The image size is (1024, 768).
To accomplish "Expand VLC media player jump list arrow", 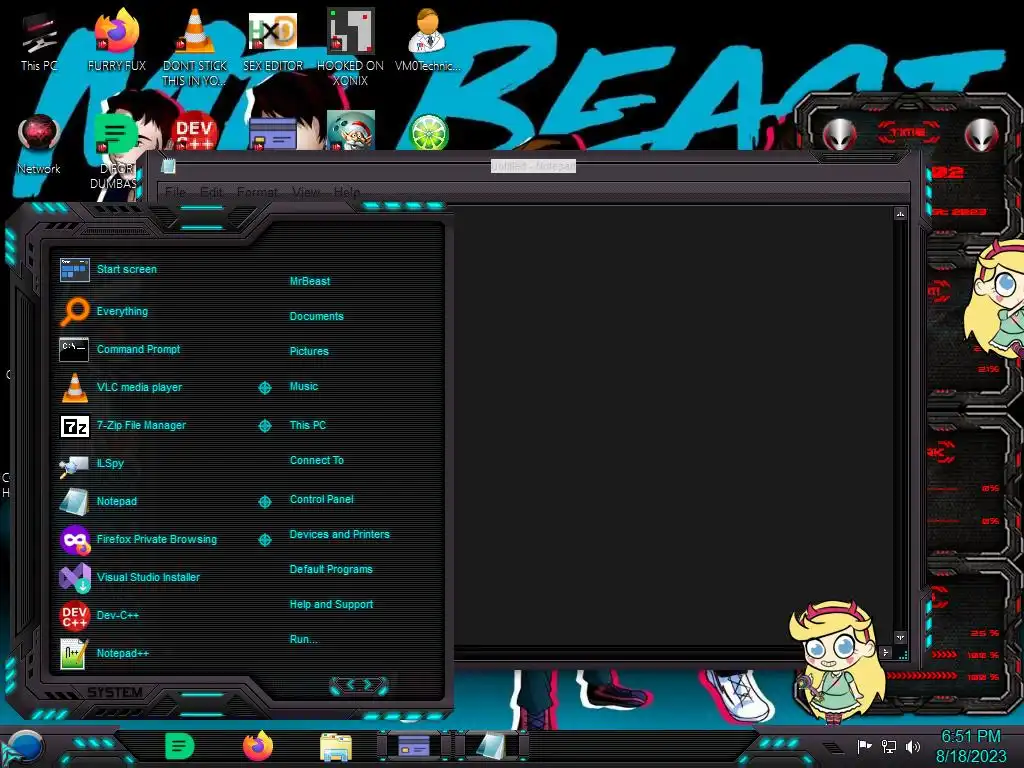I will click(x=264, y=388).
